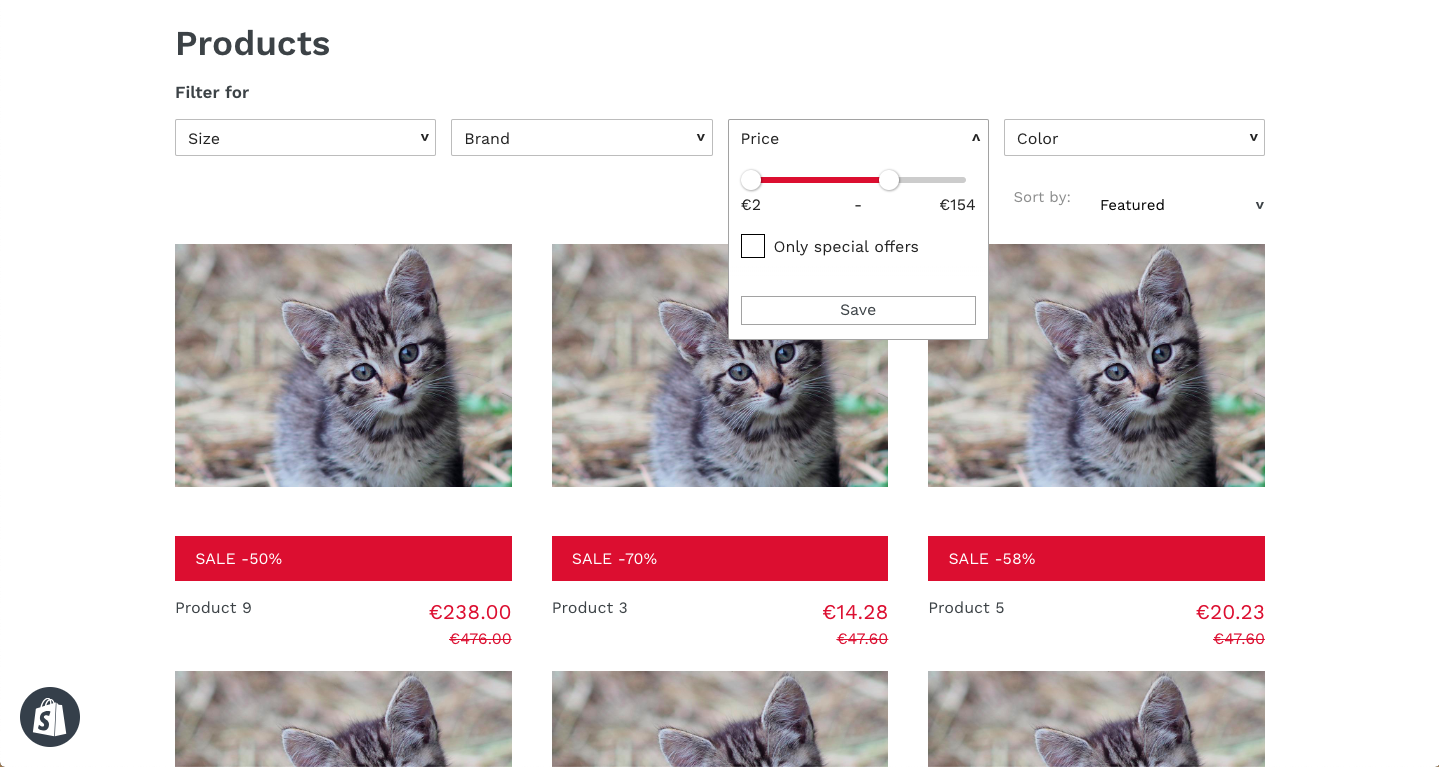Tick the Only special offers checkbox

coord(753,246)
